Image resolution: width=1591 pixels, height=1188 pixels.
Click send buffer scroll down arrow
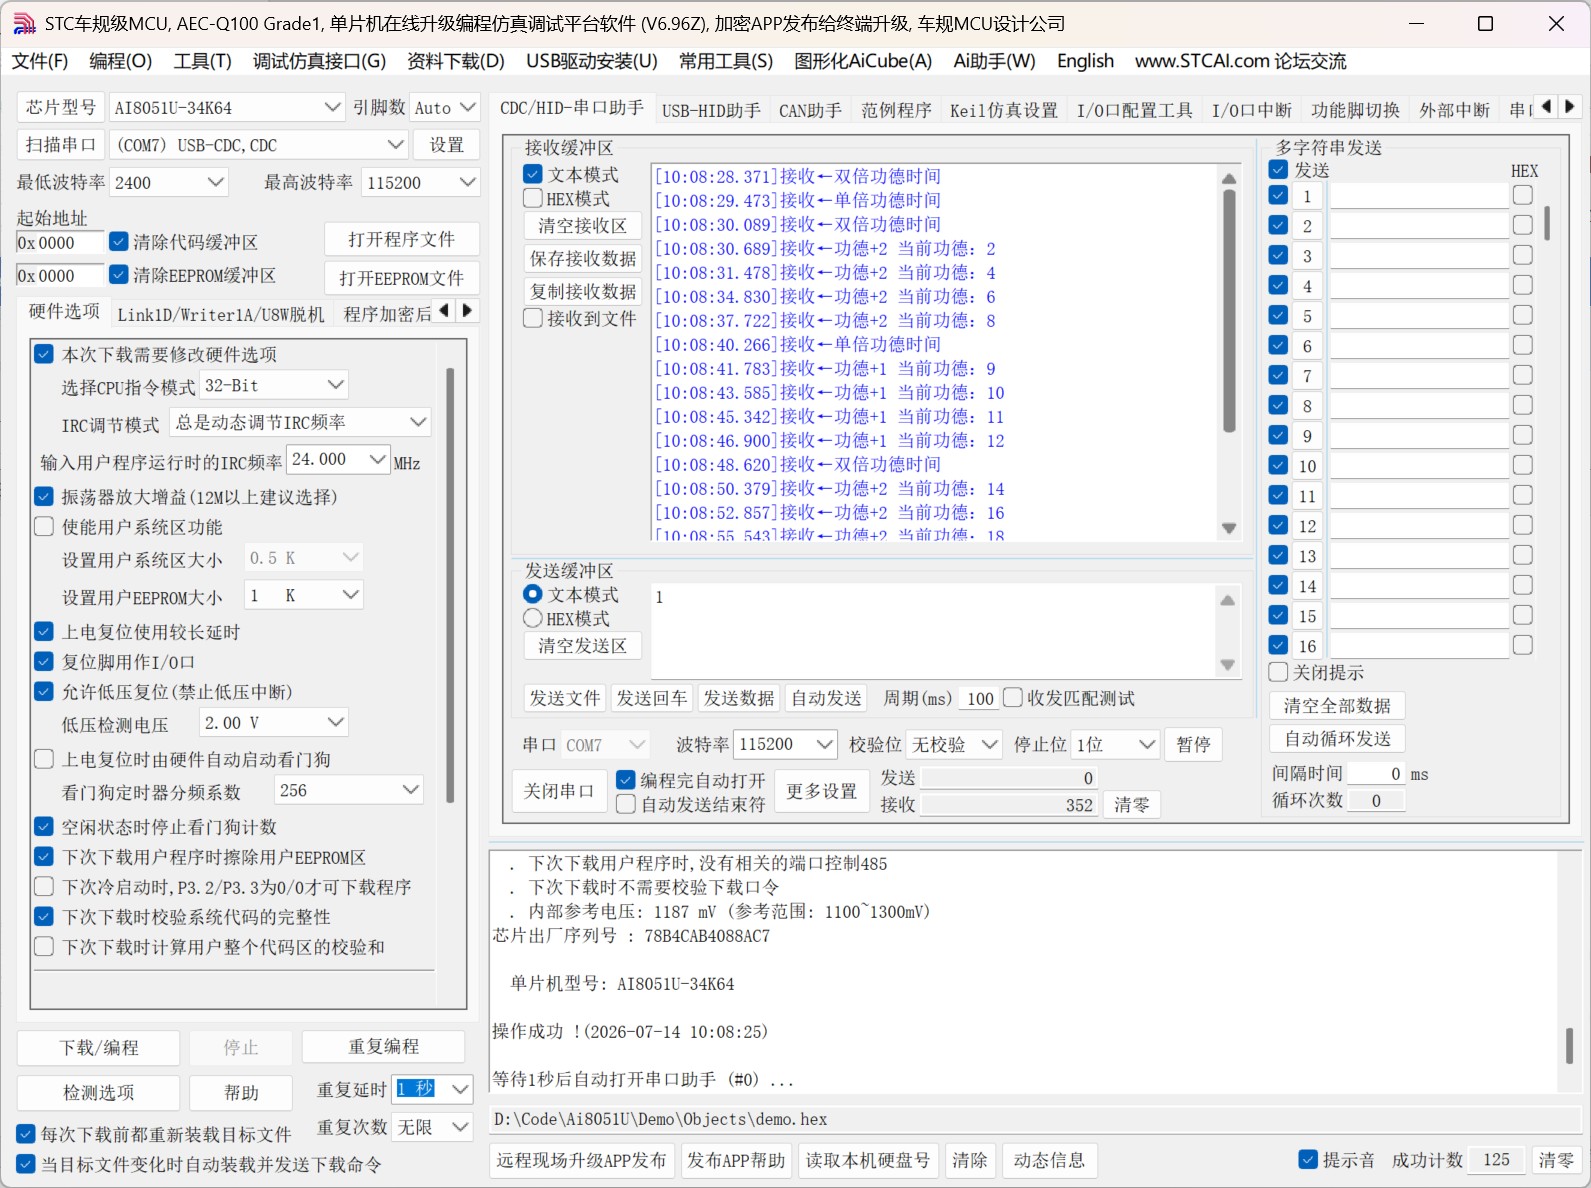1228,665
